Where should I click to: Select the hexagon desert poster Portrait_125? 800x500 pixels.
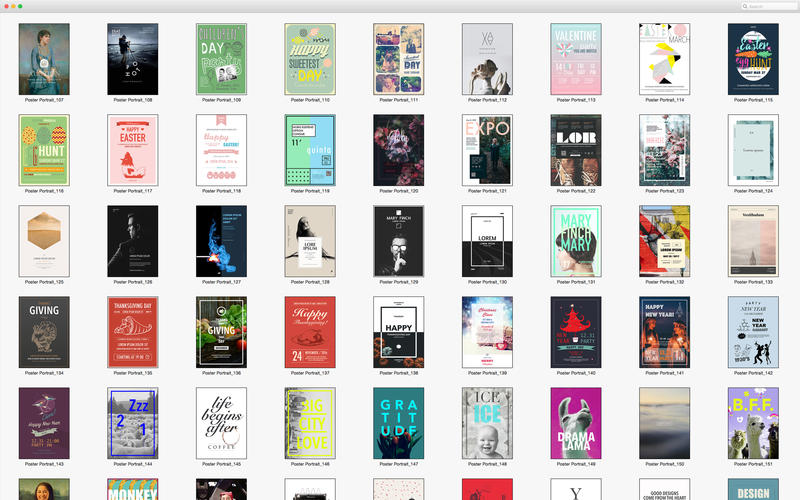click(x=44, y=241)
